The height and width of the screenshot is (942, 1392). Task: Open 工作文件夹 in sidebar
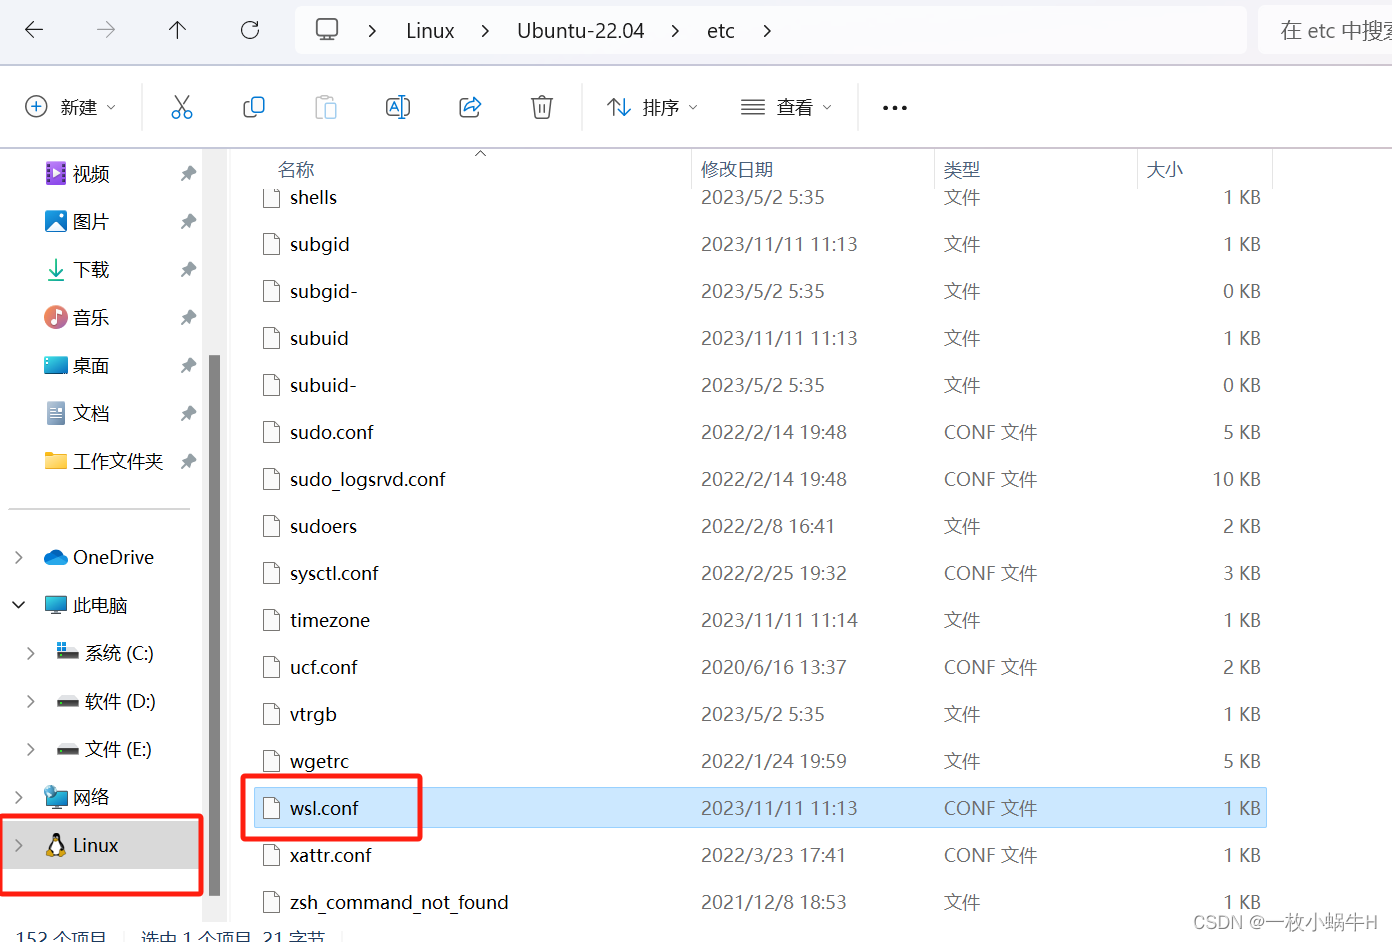click(117, 462)
